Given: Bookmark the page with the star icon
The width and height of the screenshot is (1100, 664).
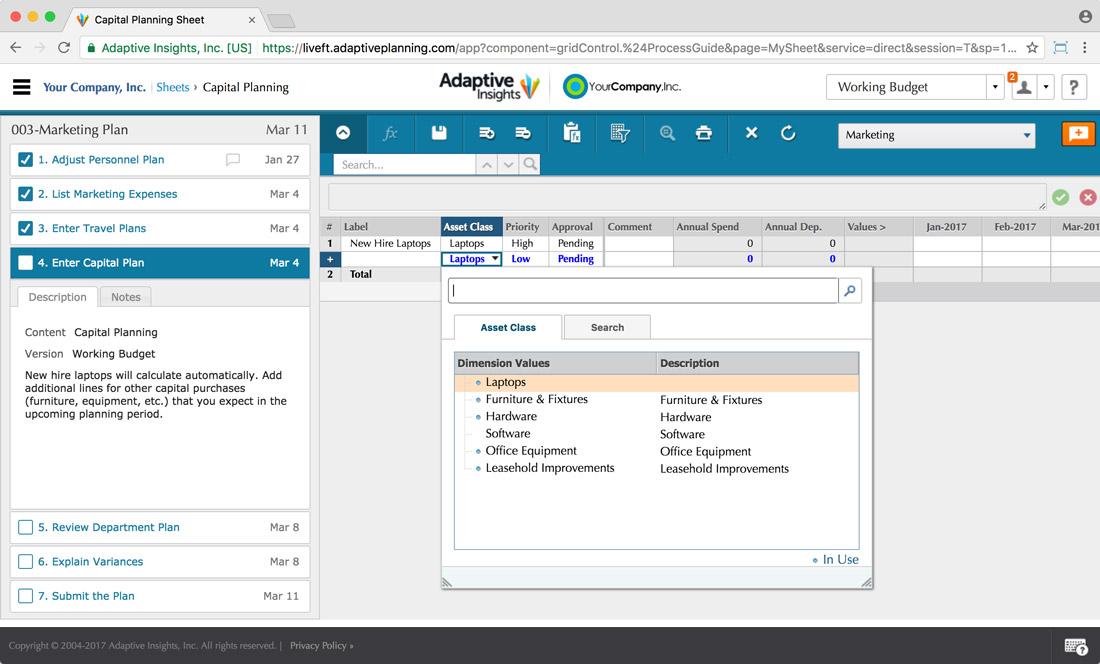Looking at the screenshot, I should click(x=1032, y=48).
